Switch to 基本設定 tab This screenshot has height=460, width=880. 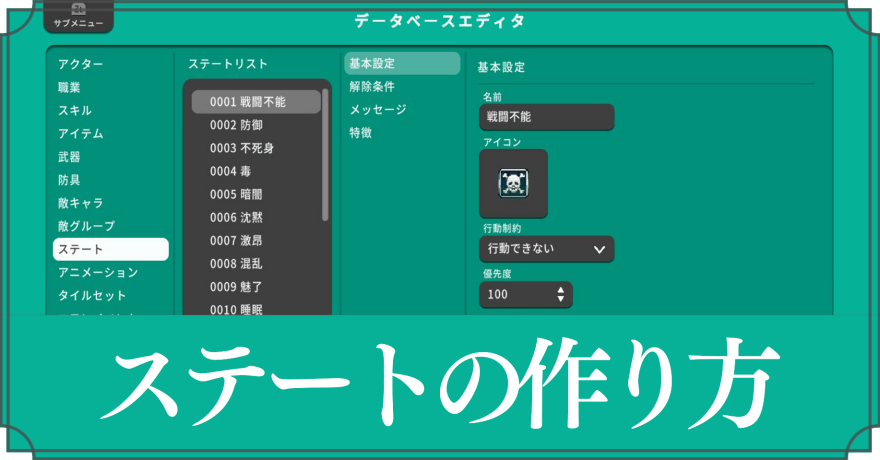402,63
